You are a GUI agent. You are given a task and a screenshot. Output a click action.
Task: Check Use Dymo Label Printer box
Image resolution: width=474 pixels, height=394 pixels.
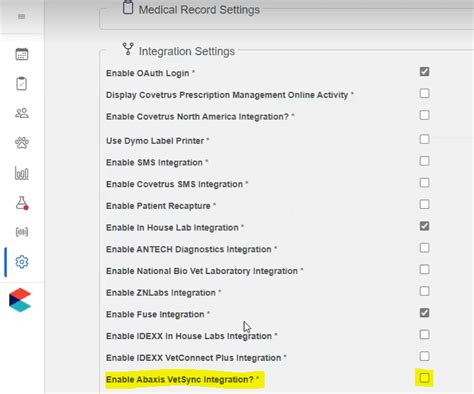pyautogui.click(x=424, y=139)
